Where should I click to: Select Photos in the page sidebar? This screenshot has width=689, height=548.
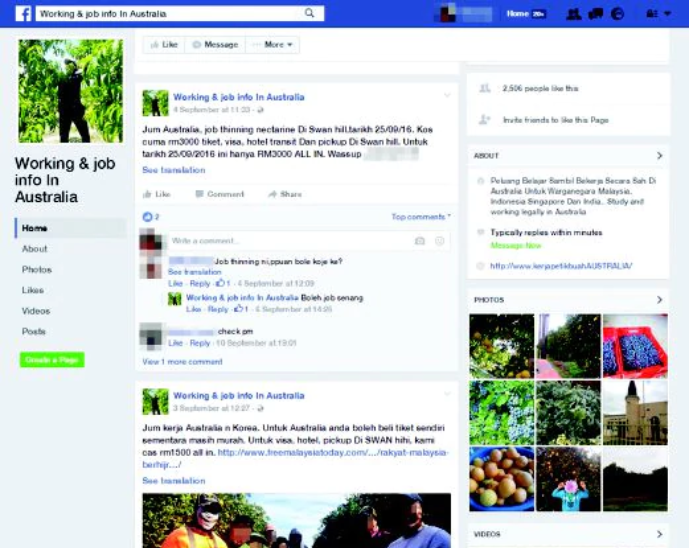[37, 269]
